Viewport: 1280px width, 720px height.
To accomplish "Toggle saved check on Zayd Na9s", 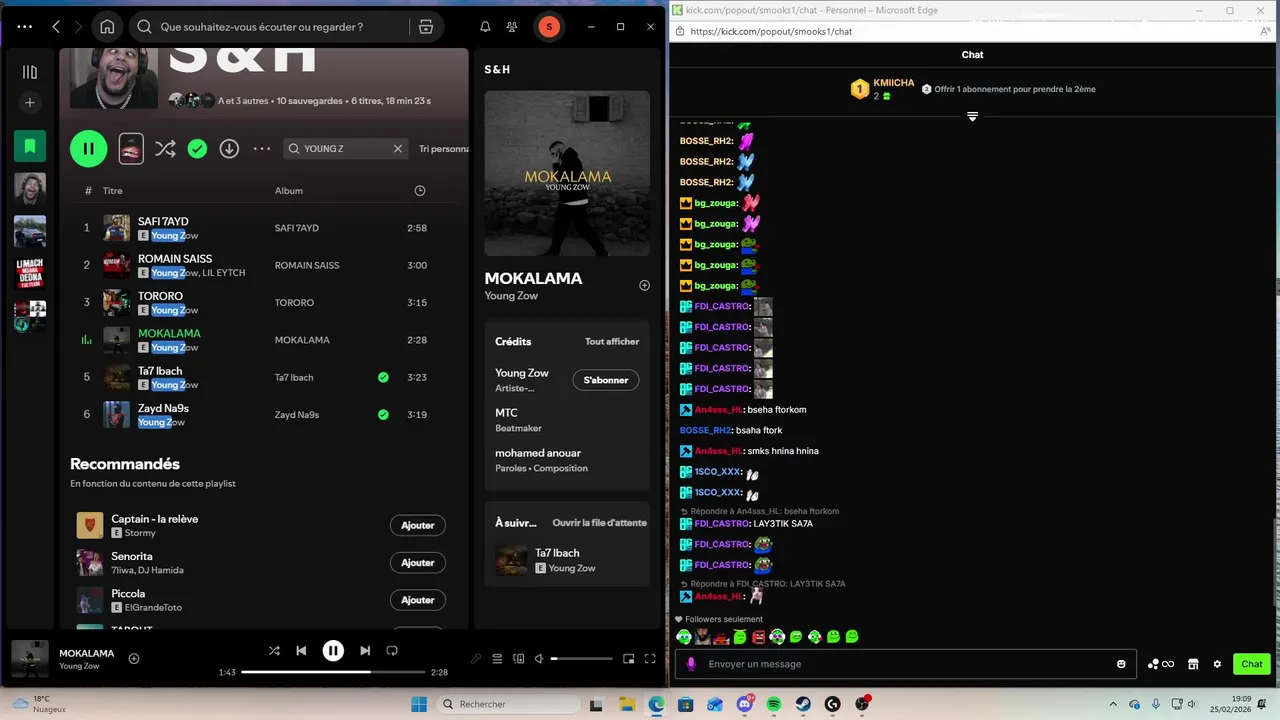I will [383, 414].
